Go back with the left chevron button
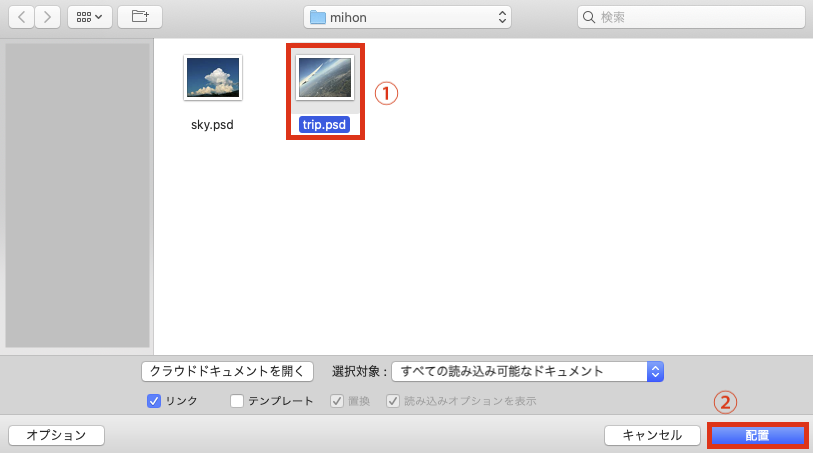The height and width of the screenshot is (453, 813). point(21,17)
